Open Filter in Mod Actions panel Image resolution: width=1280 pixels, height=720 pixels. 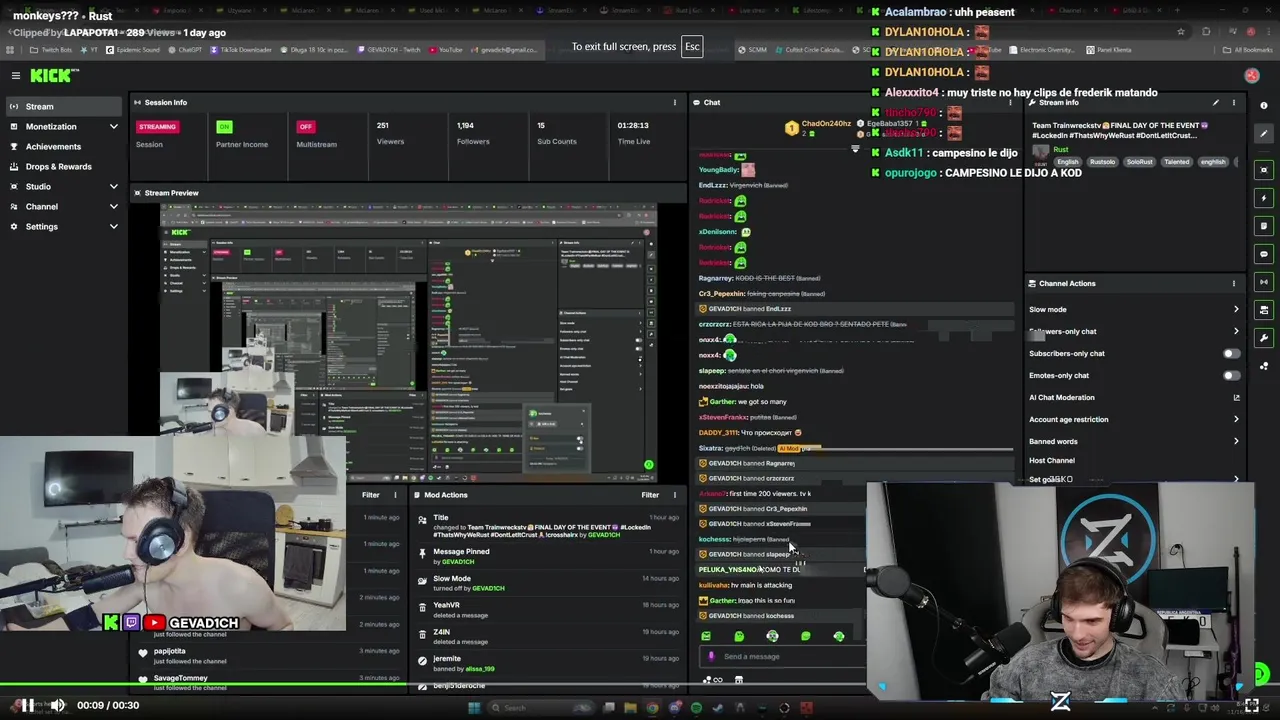[x=650, y=494]
